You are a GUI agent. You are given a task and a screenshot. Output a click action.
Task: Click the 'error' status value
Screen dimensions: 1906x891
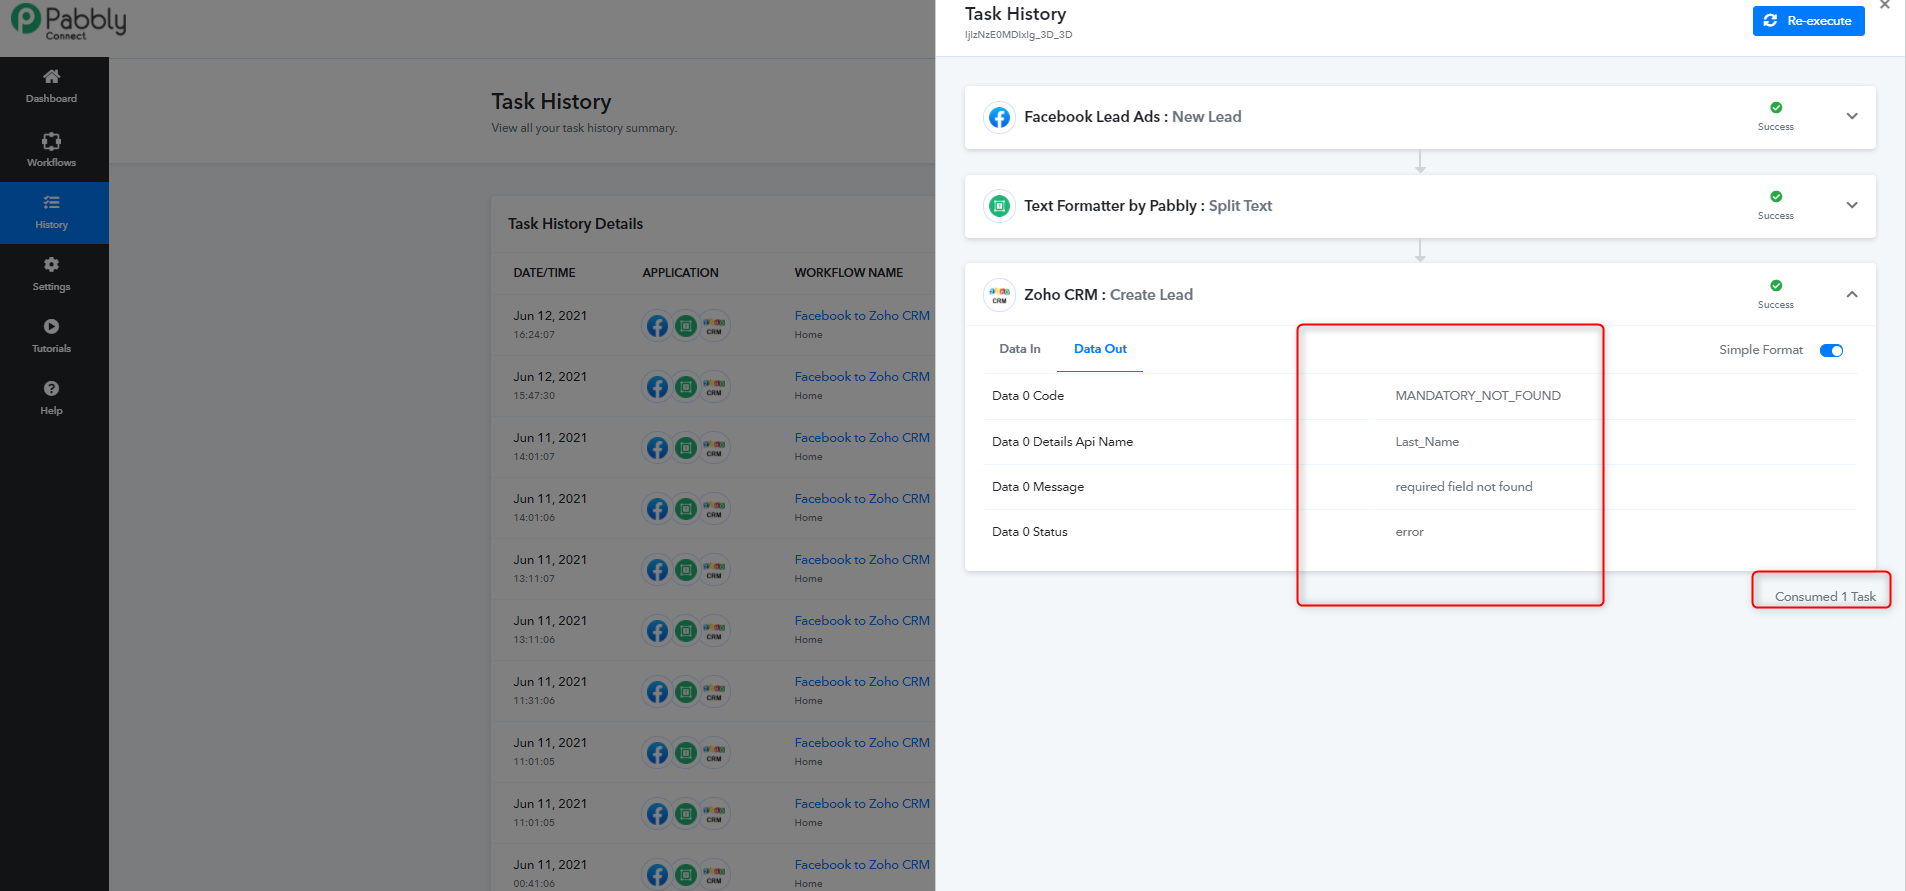[1409, 532]
